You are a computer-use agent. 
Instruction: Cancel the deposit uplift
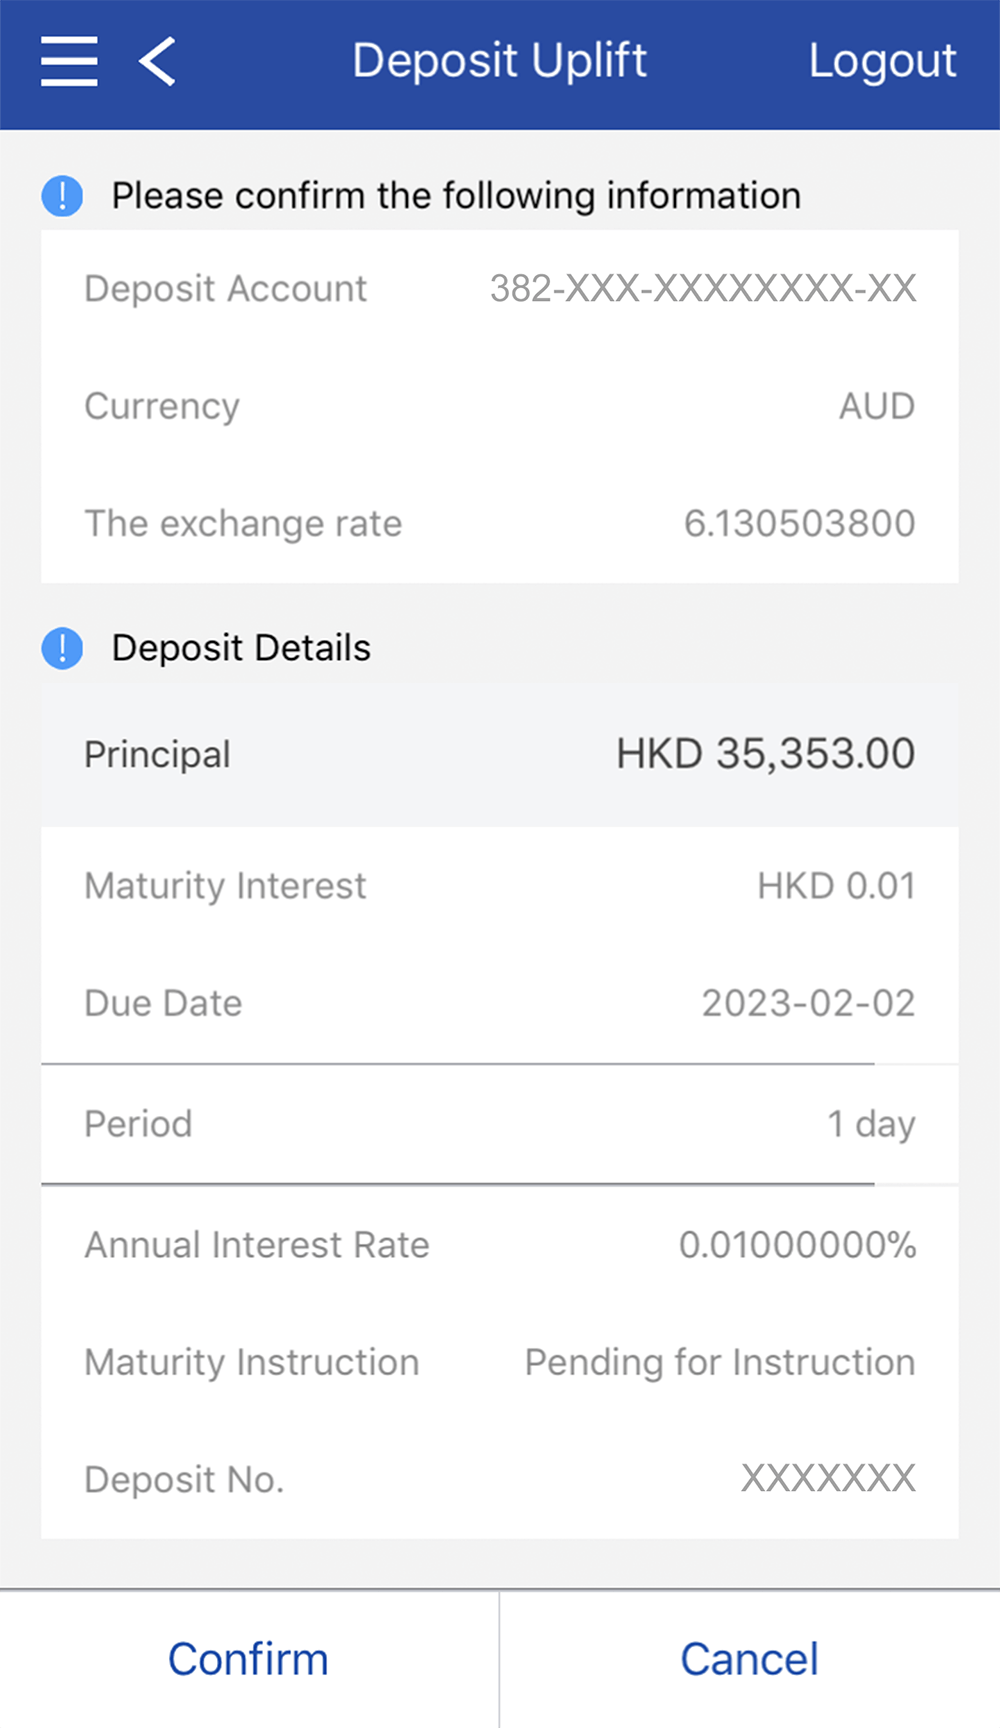749,1659
